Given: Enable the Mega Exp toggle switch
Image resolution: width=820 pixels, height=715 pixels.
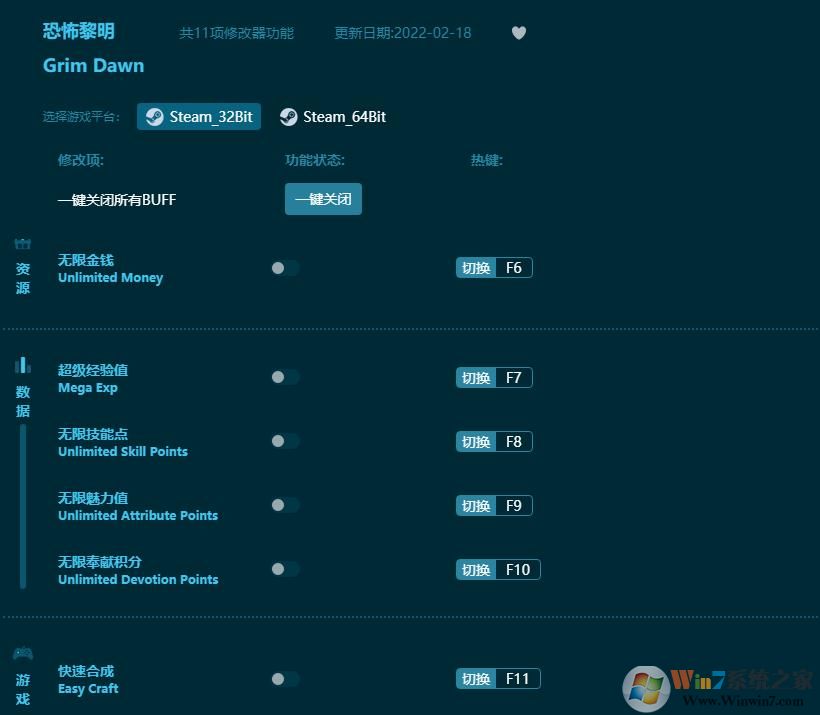Looking at the screenshot, I should 285,377.
